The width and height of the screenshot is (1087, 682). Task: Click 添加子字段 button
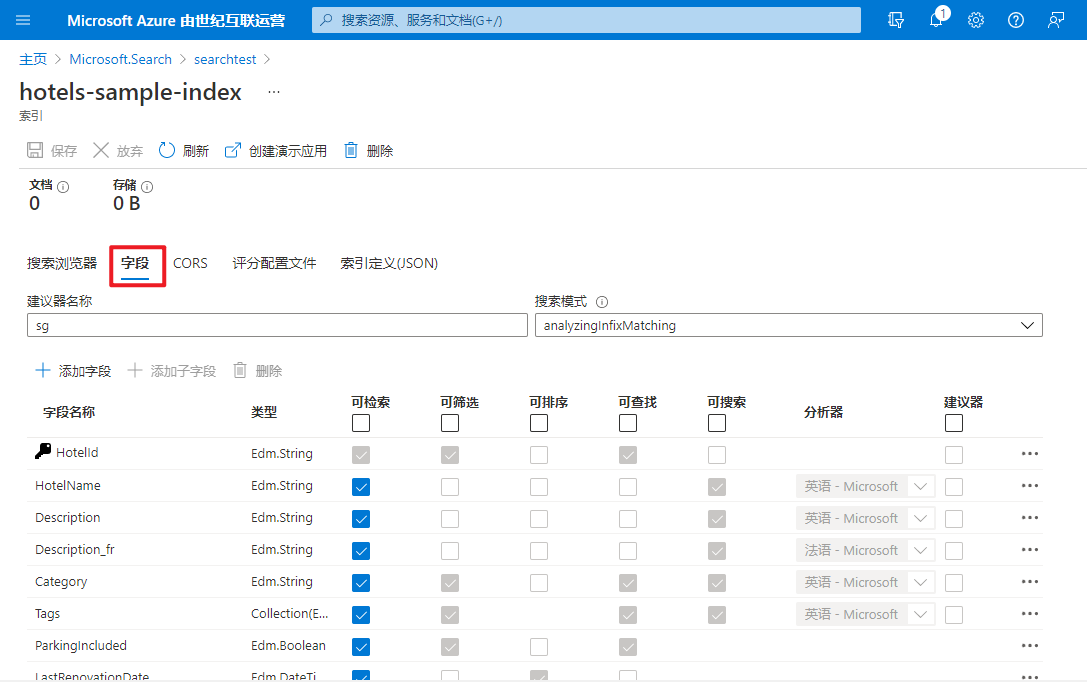point(172,371)
